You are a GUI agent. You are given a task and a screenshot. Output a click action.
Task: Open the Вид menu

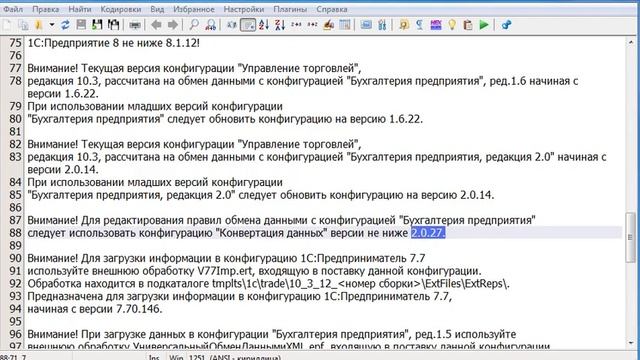[x=157, y=9]
